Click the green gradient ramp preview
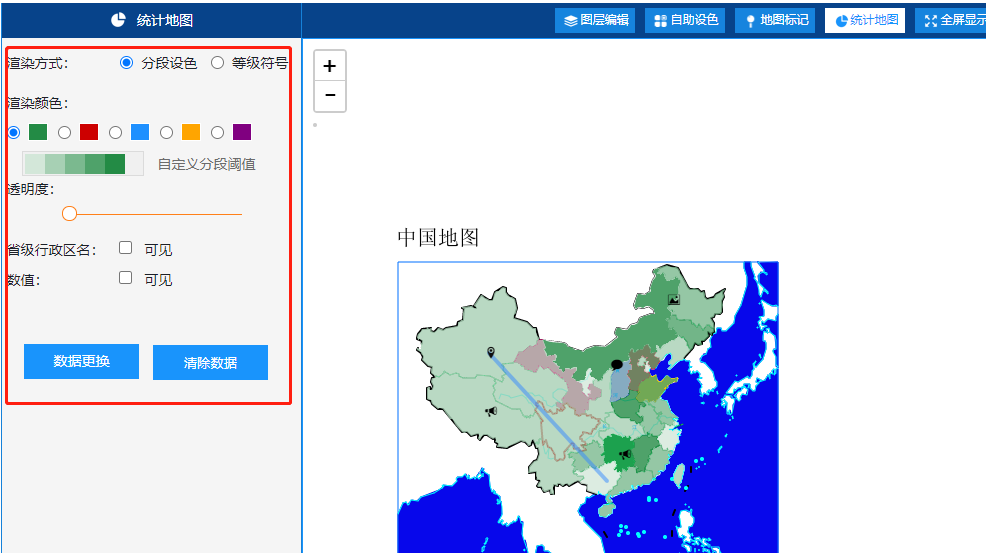 [82, 164]
